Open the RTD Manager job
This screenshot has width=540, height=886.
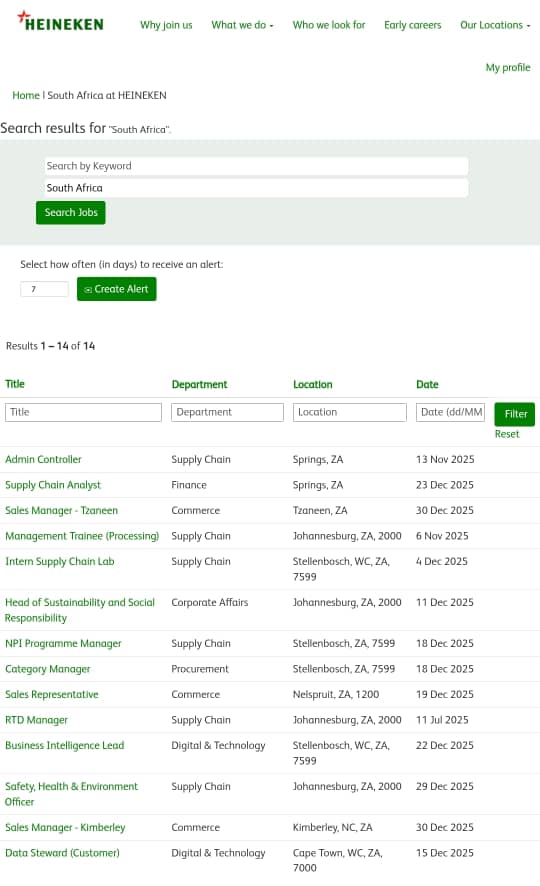36,720
